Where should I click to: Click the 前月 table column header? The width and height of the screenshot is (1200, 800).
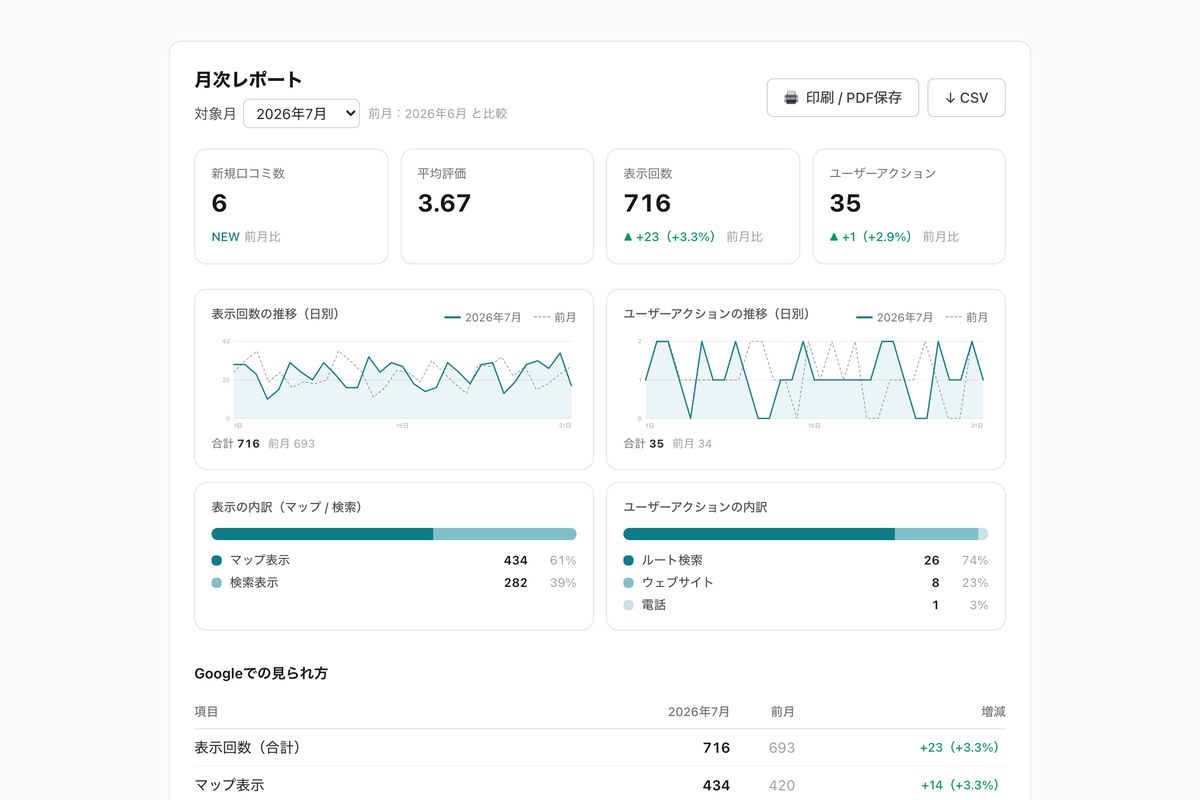(782, 711)
